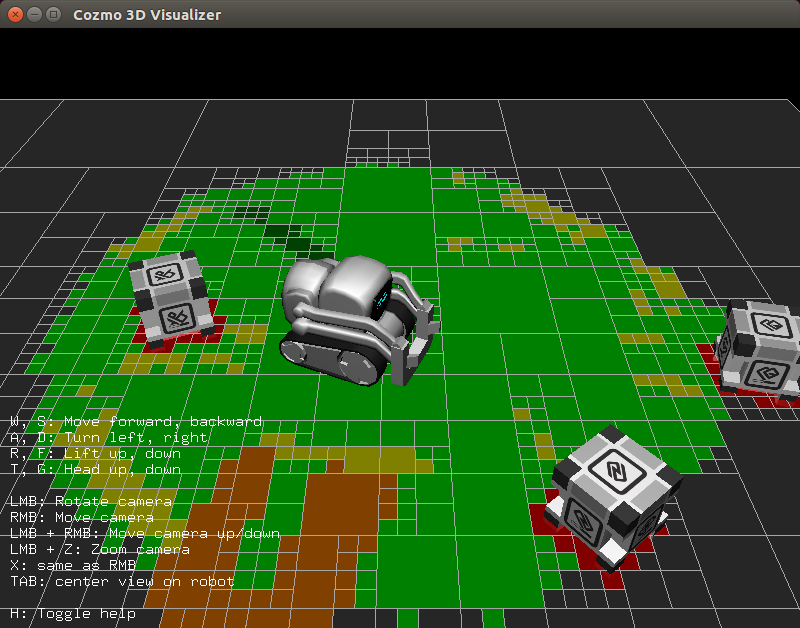Screen dimensions: 800x628
Task: Click 'TAB: center view on robot' text
Action: pyautogui.click(x=122, y=581)
